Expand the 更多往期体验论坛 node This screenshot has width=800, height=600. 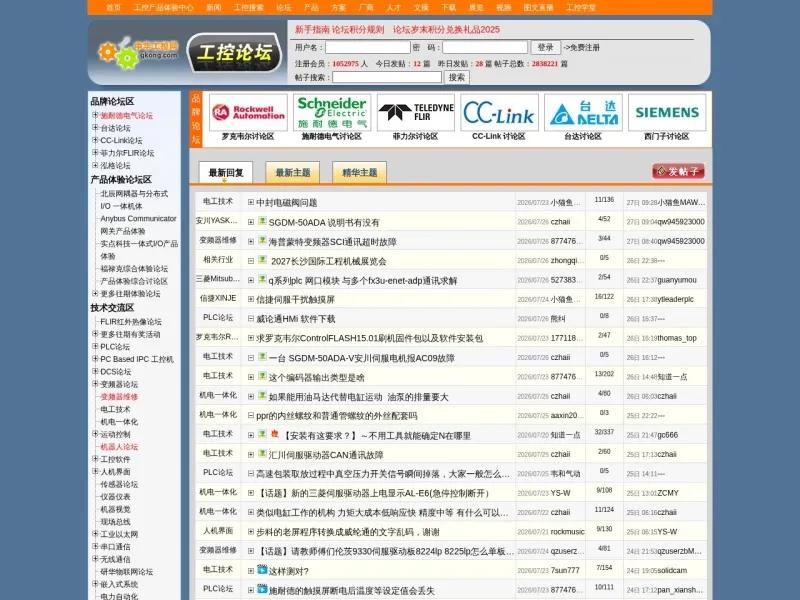(95, 293)
